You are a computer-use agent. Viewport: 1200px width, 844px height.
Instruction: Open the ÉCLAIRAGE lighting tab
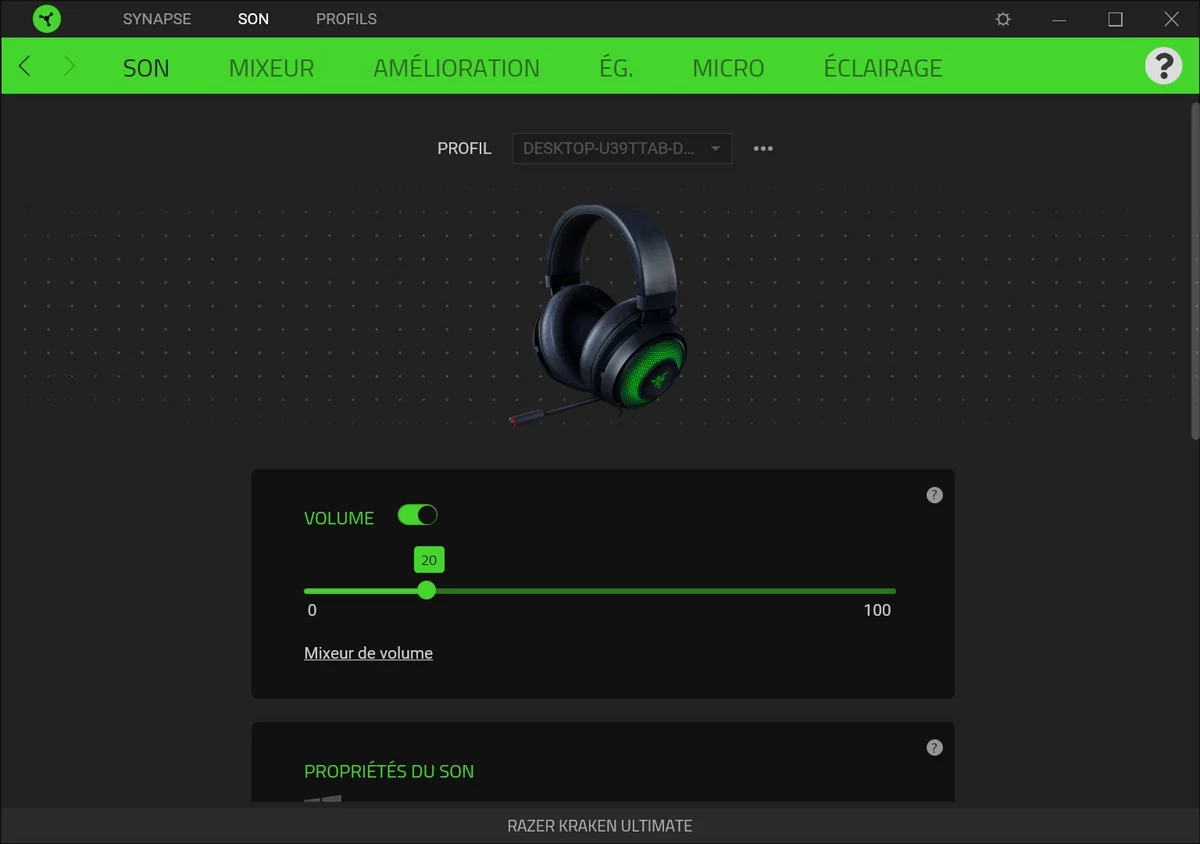(x=883, y=68)
